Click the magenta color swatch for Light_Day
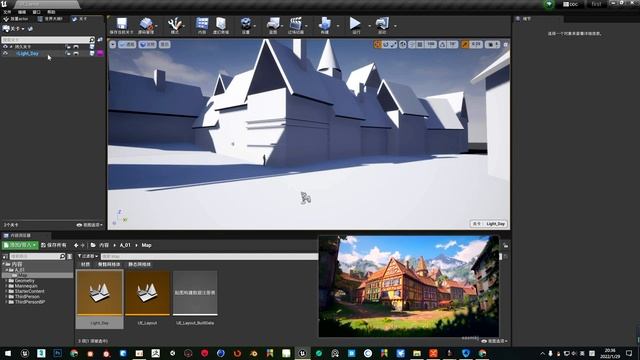640x360 pixels. [x=100, y=53]
